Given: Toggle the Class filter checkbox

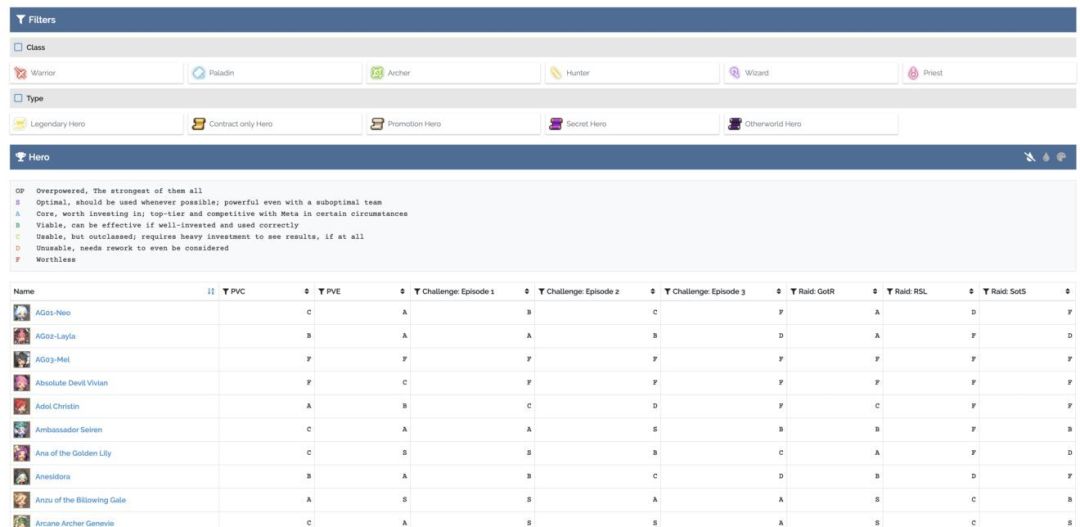Looking at the screenshot, I should pyautogui.click(x=19, y=48).
